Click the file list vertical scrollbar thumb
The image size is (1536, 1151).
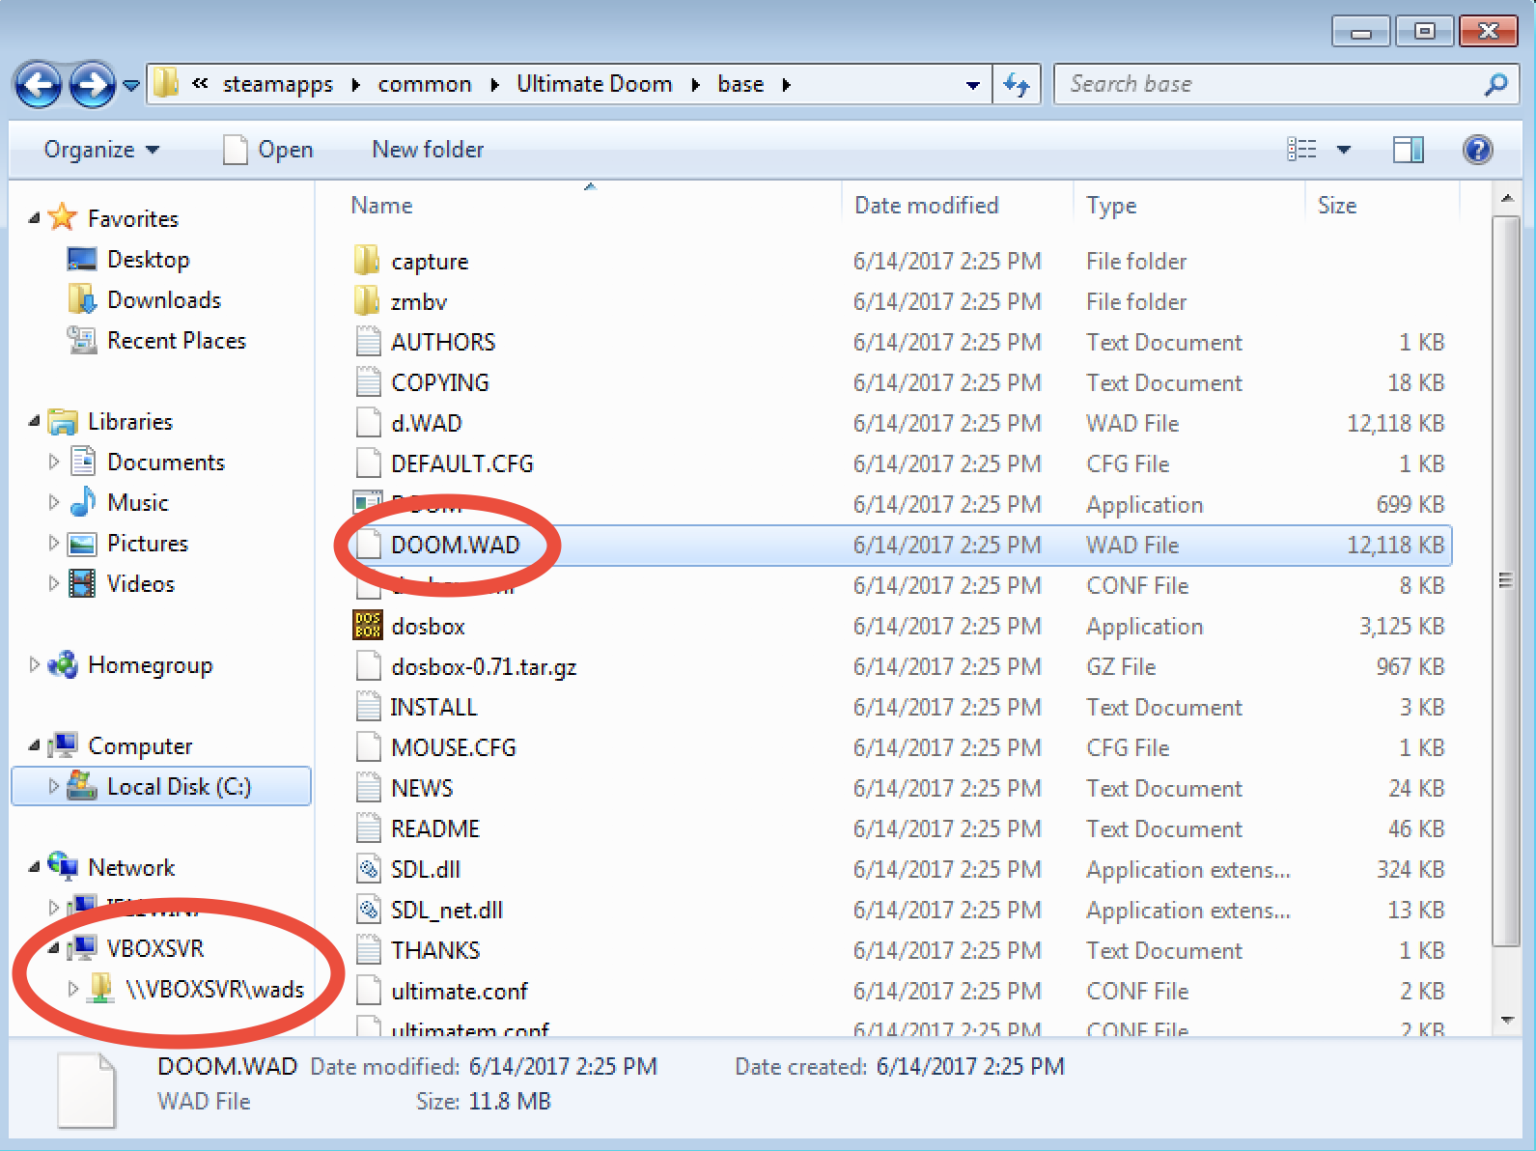pos(1506,581)
